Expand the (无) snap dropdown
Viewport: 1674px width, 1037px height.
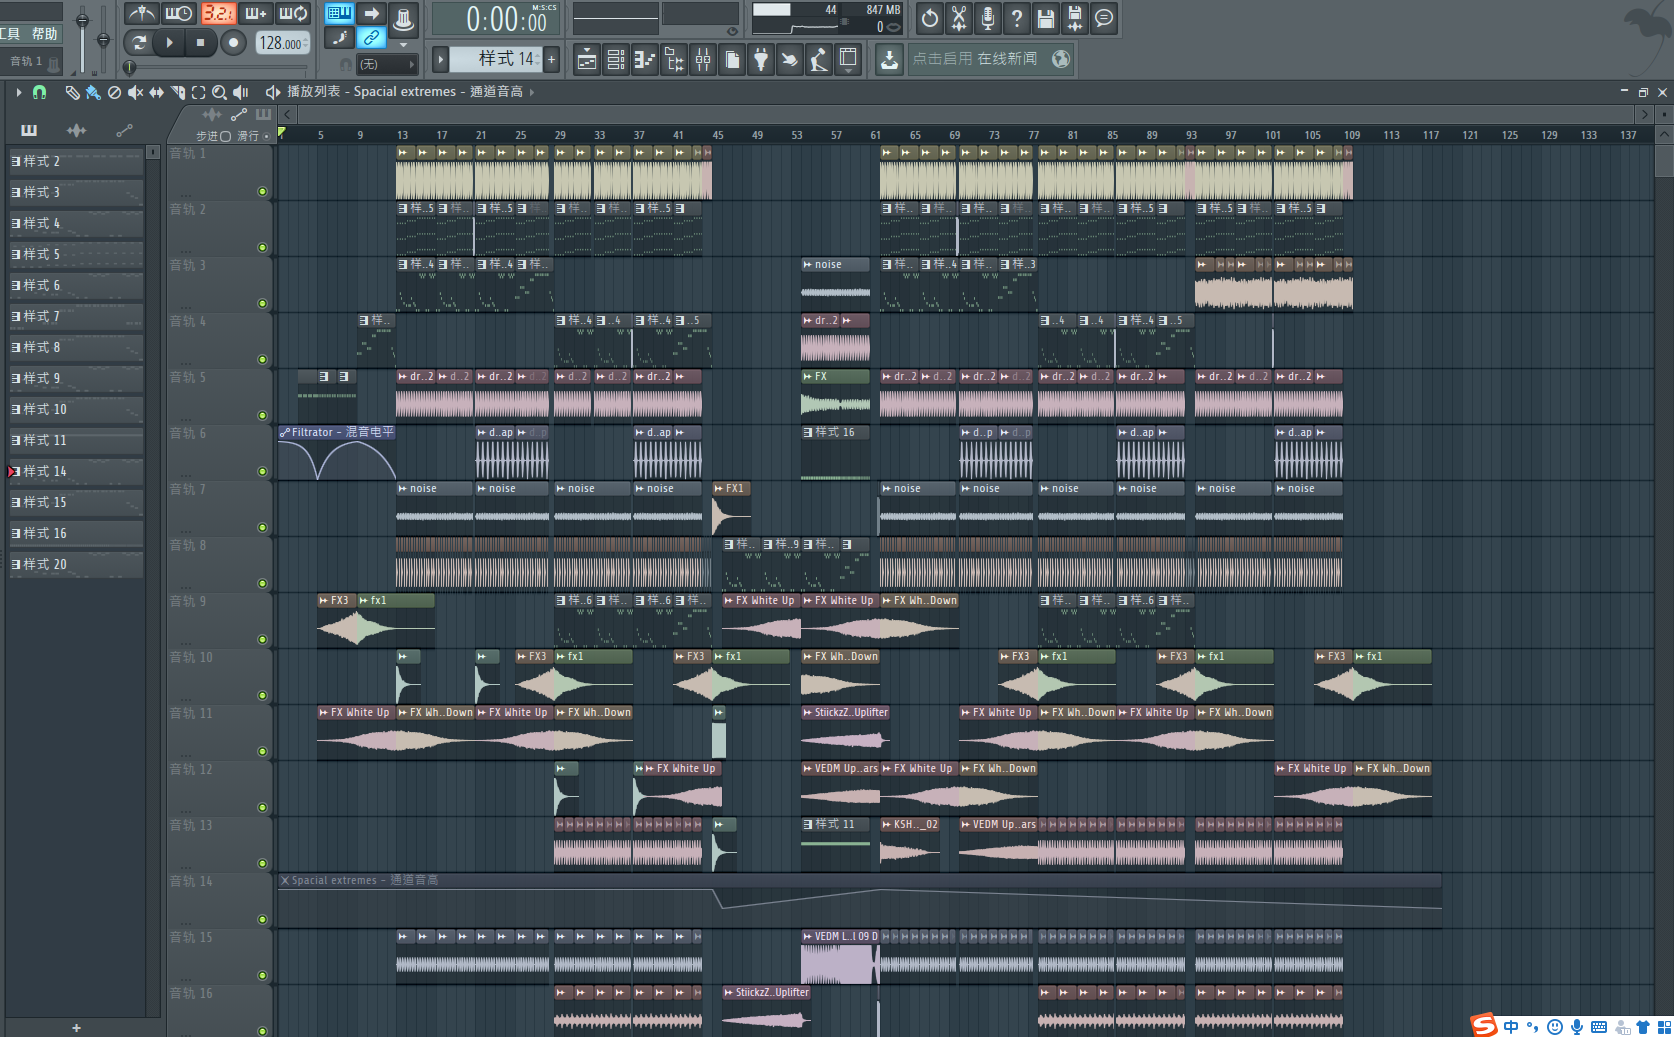pos(386,64)
